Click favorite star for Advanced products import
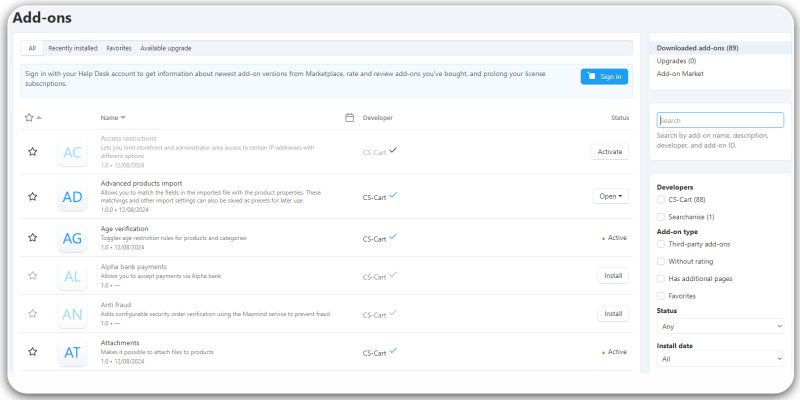Viewport: 800px width, 400px height. (32, 197)
